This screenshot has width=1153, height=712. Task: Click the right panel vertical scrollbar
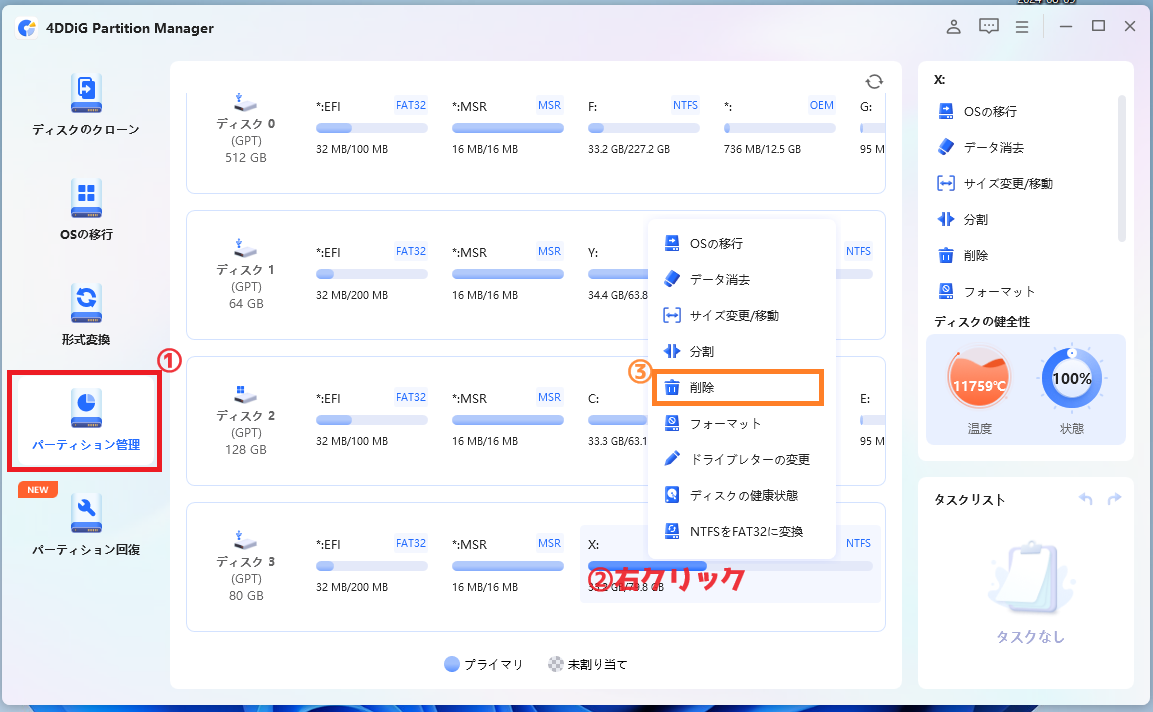coord(1121,168)
